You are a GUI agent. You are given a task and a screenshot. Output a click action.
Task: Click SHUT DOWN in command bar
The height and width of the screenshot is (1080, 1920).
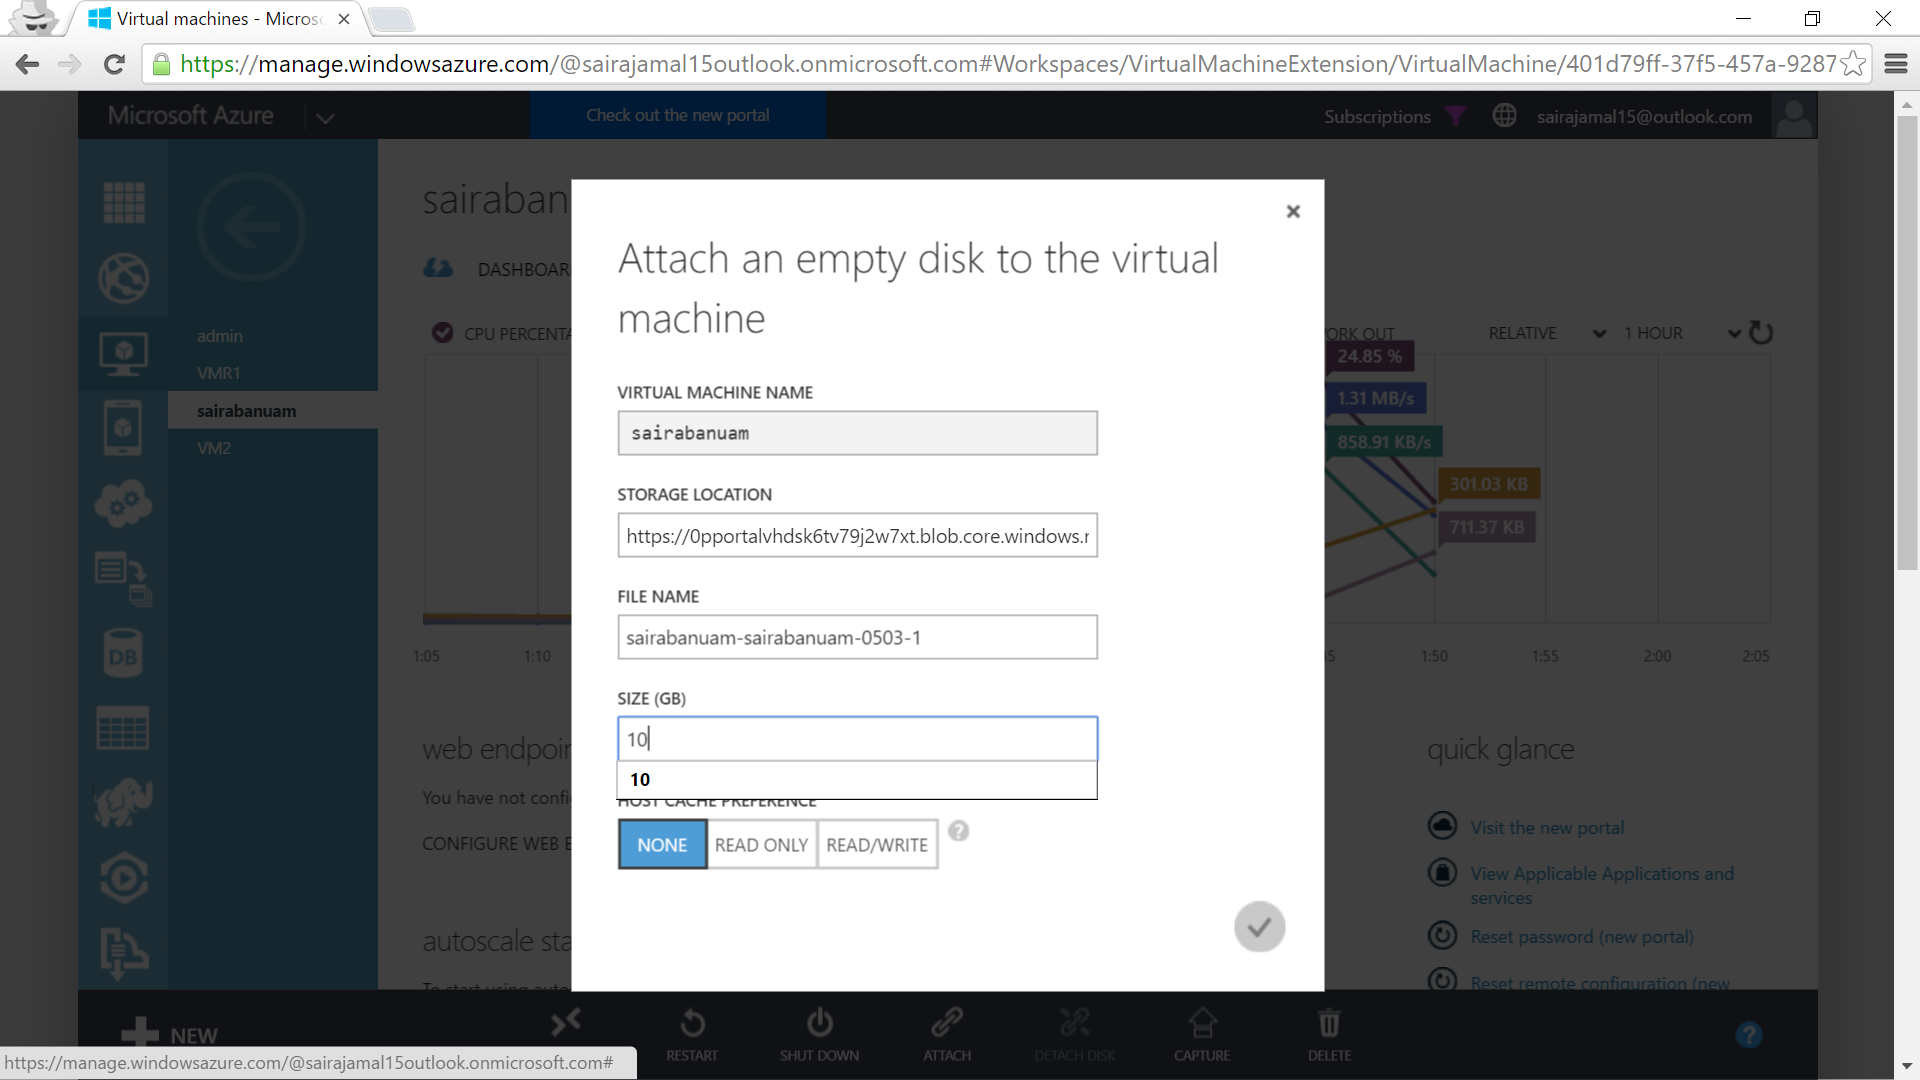point(819,1035)
